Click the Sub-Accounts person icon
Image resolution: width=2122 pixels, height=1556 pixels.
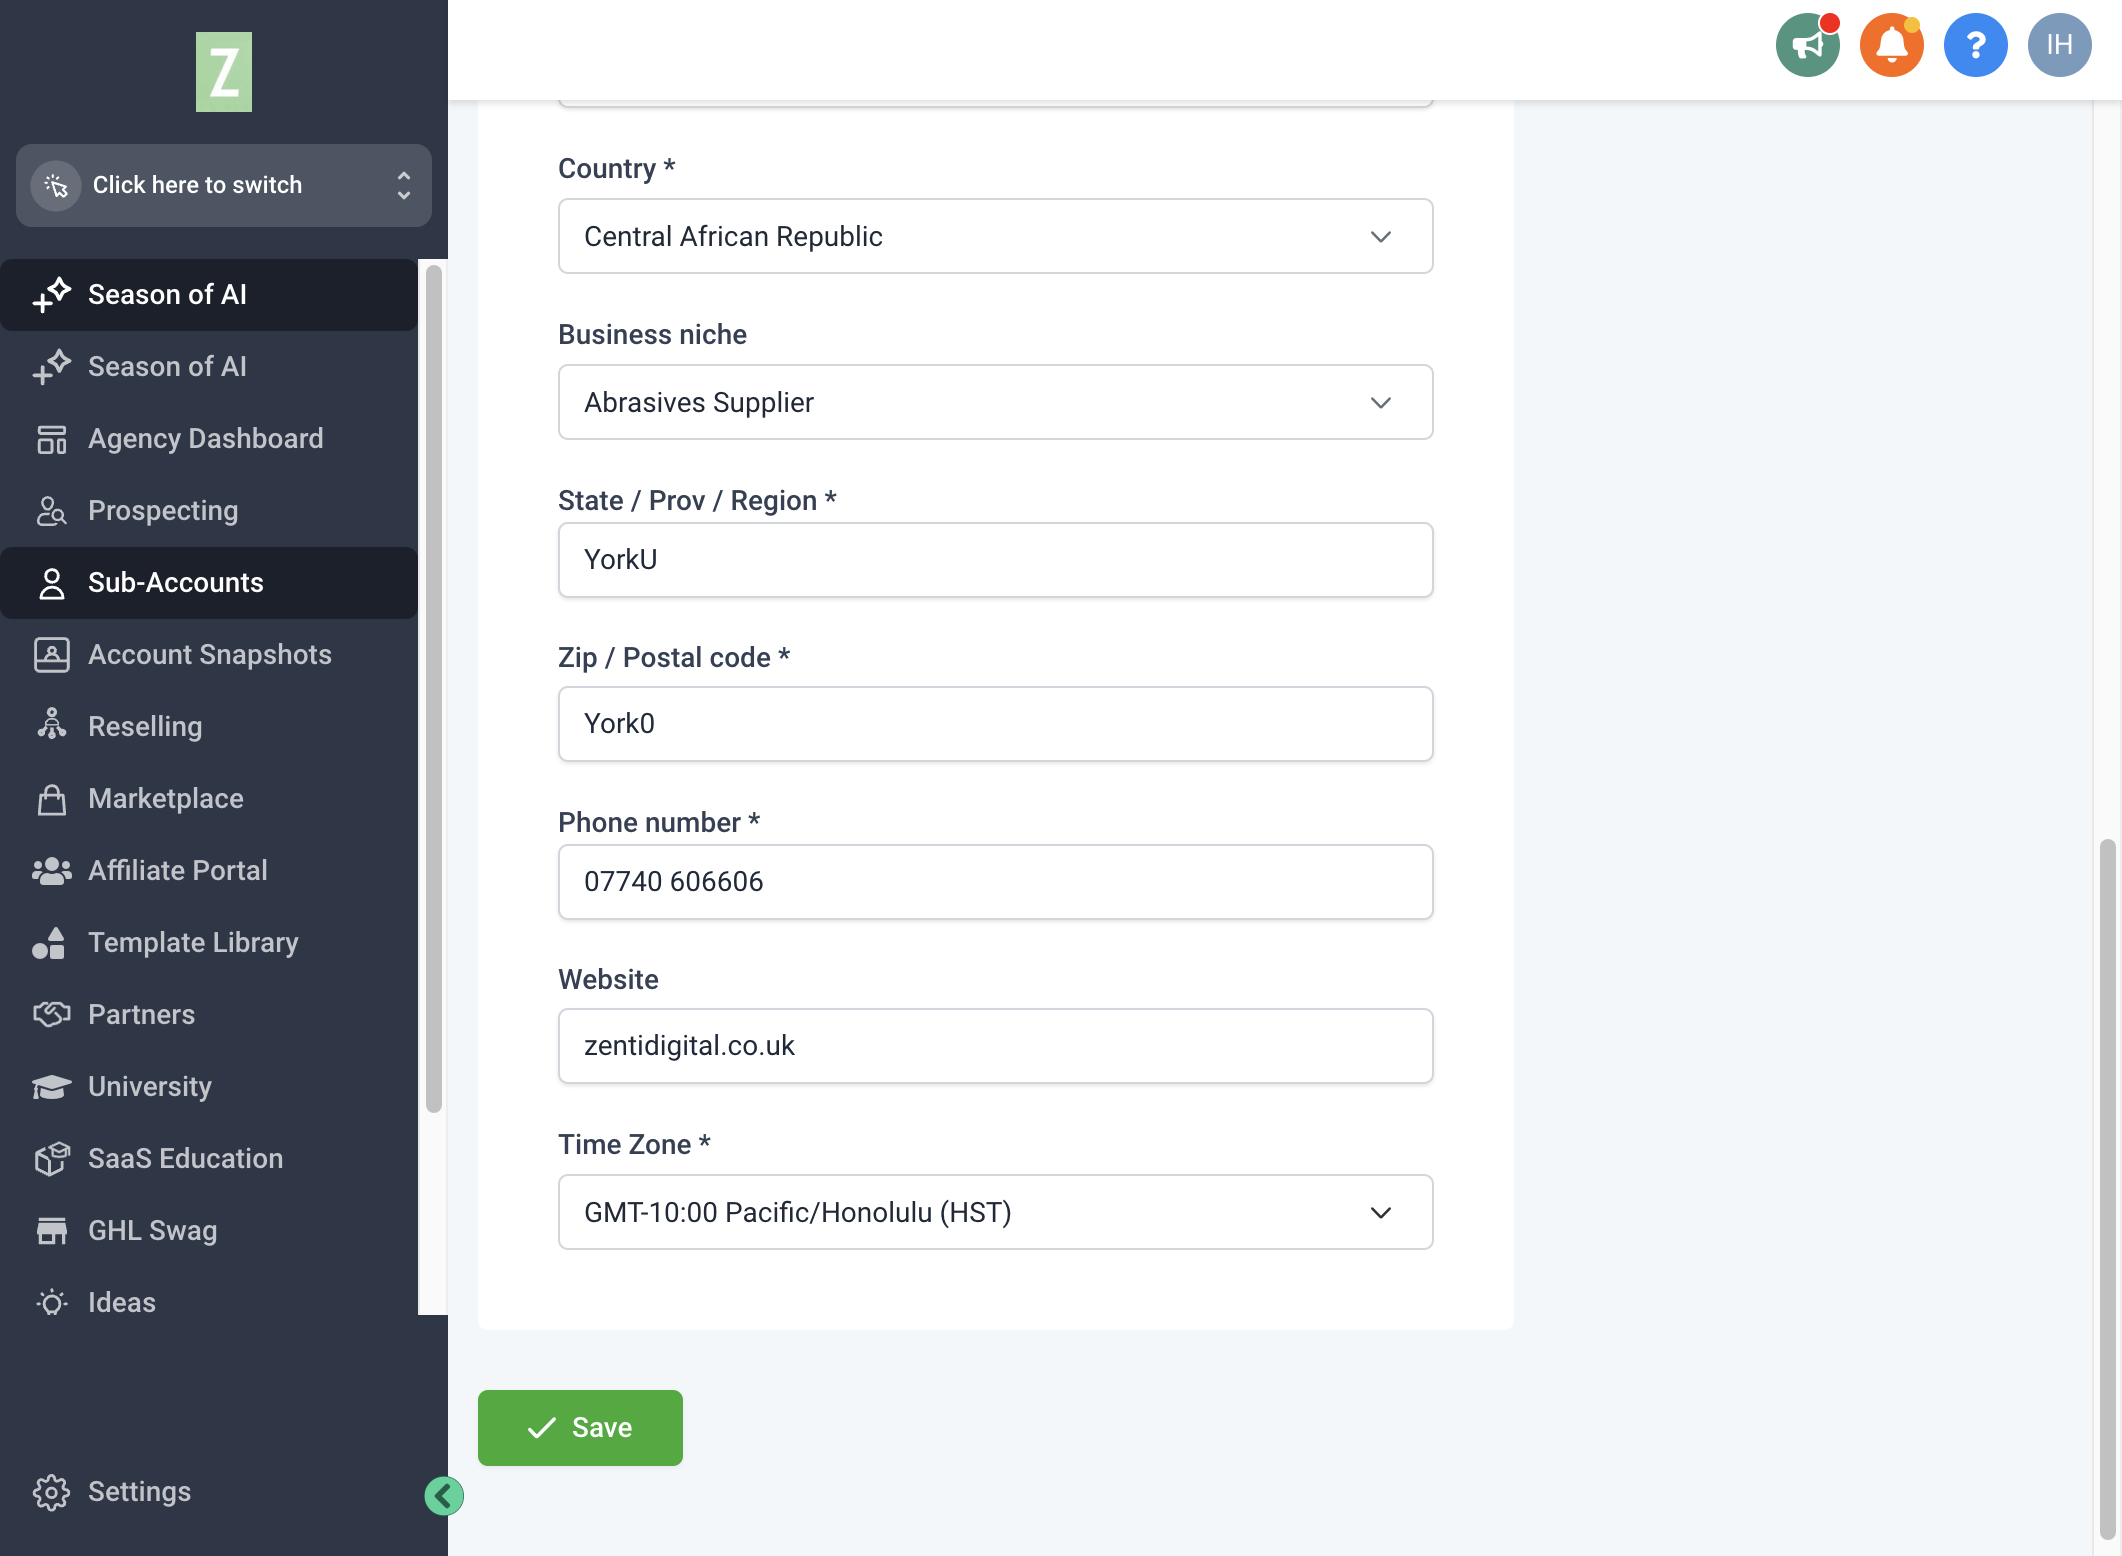pyautogui.click(x=51, y=583)
